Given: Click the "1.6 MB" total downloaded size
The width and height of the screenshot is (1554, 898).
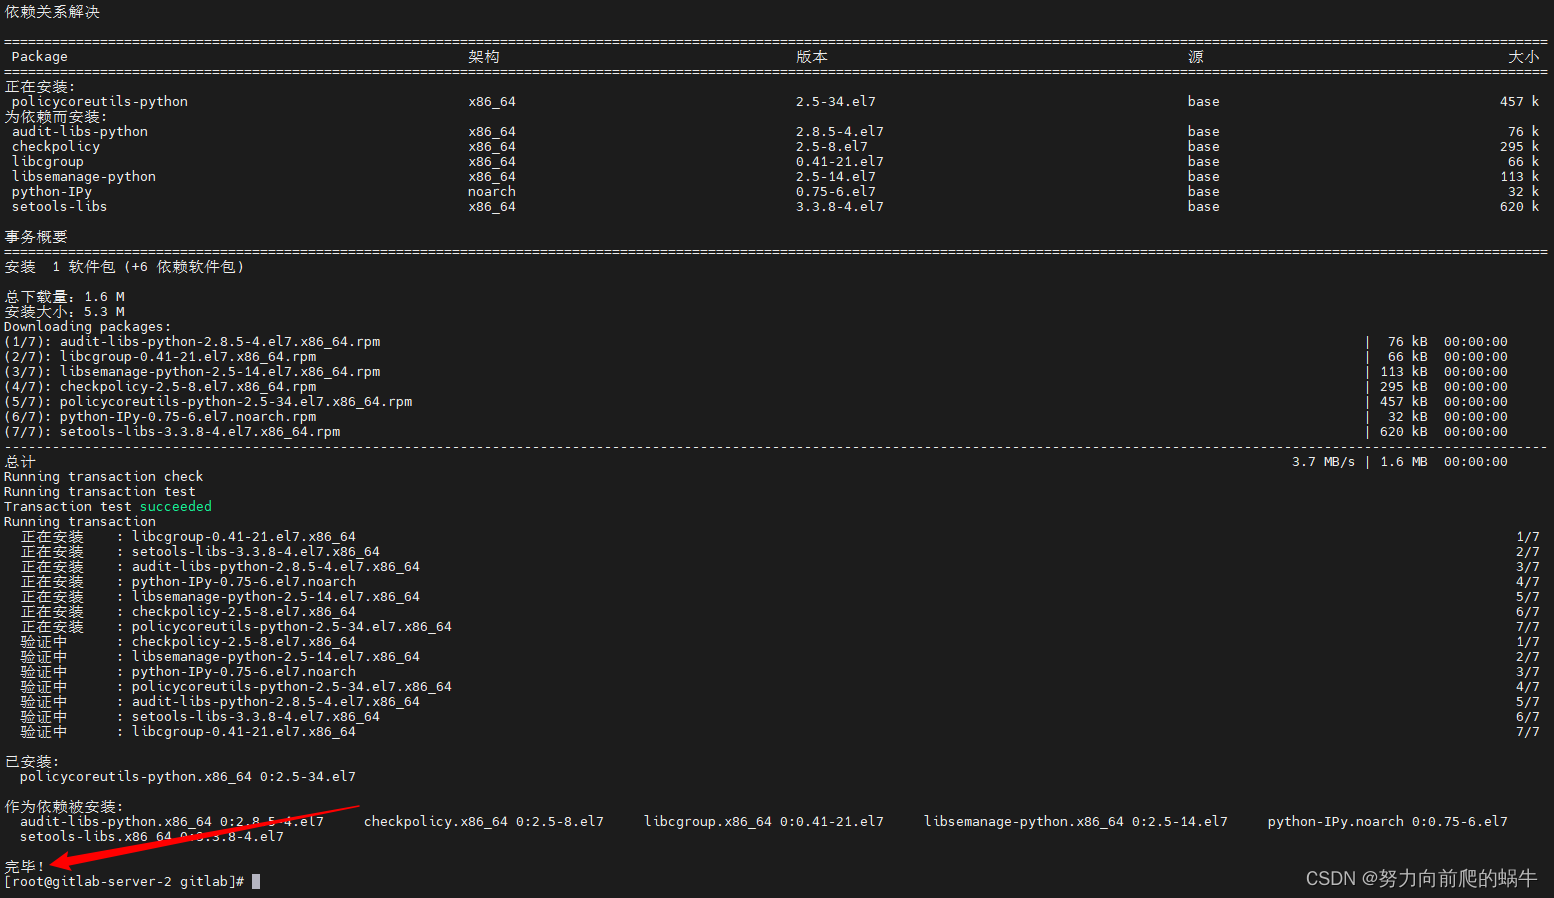Looking at the screenshot, I should coord(1404,462).
